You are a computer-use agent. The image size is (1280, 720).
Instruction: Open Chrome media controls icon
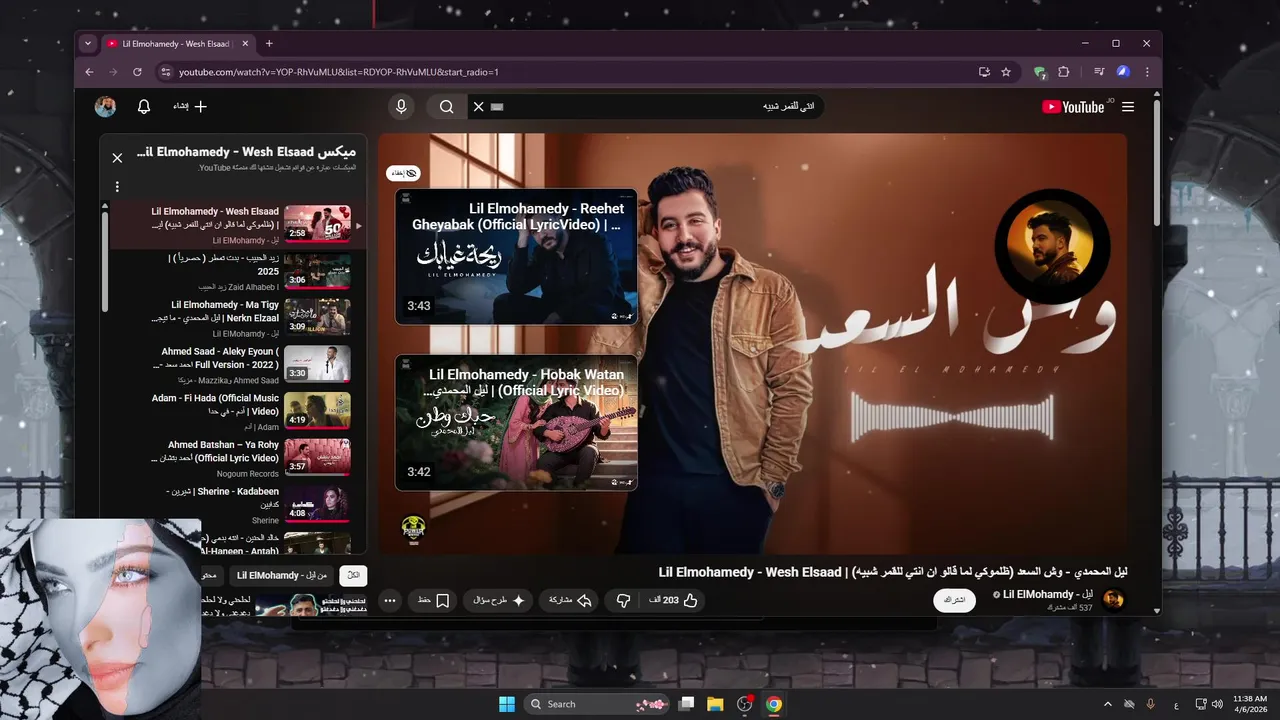tap(1099, 72)
